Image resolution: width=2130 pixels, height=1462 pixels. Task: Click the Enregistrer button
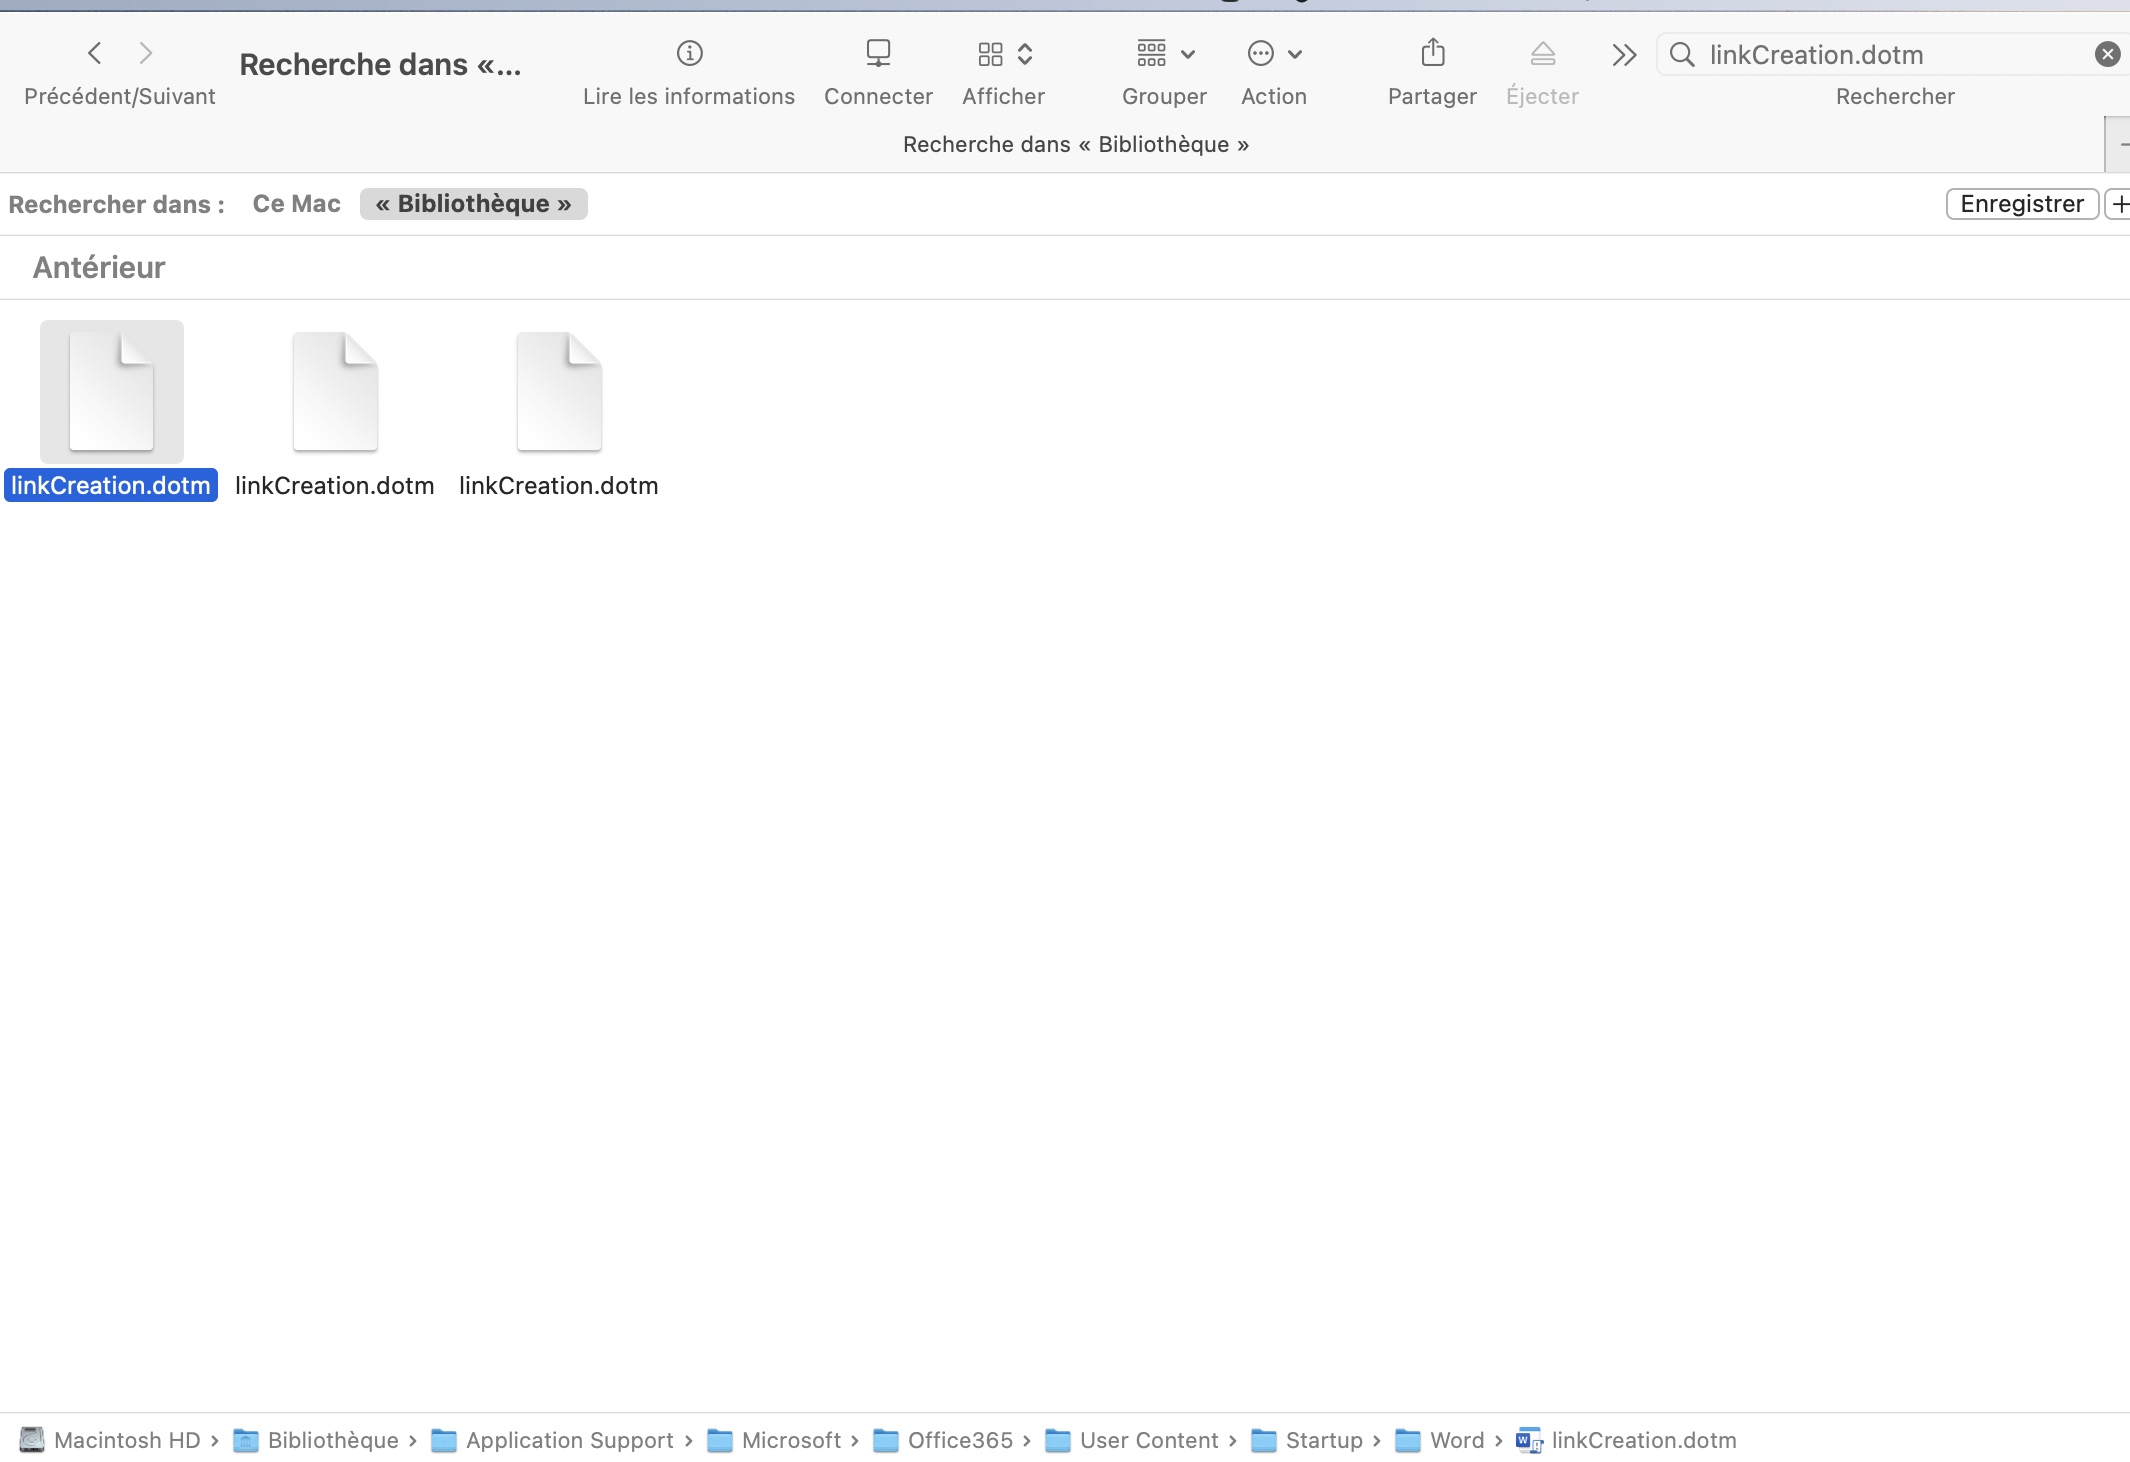point(2021,204)
